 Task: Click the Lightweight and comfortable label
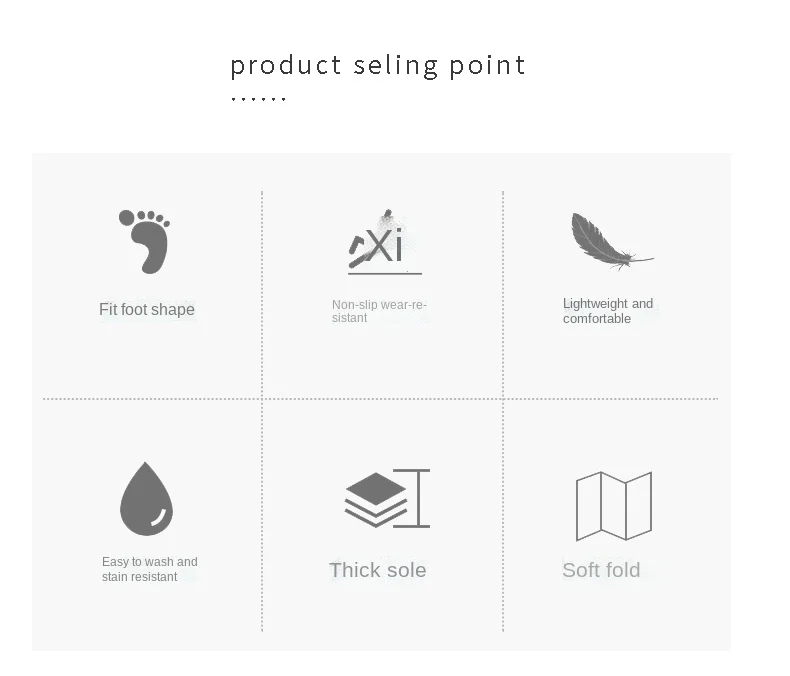(x=608, y=311)
